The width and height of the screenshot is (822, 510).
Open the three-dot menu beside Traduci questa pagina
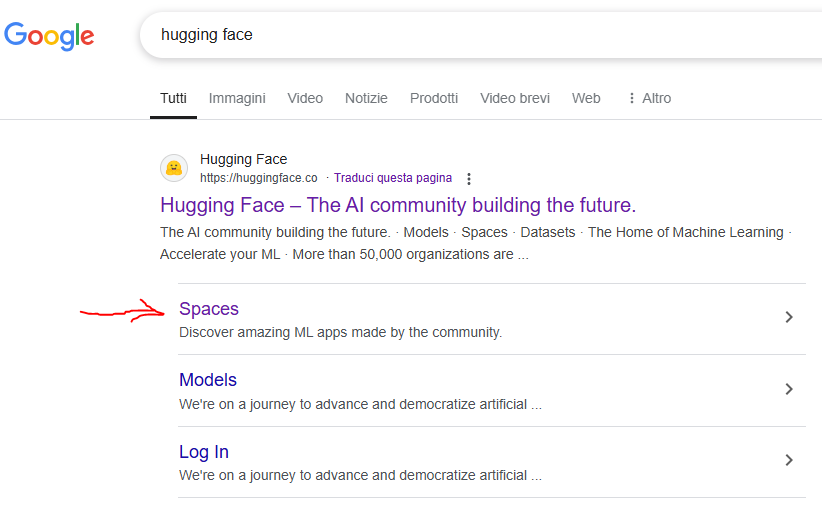coord(469,179)
